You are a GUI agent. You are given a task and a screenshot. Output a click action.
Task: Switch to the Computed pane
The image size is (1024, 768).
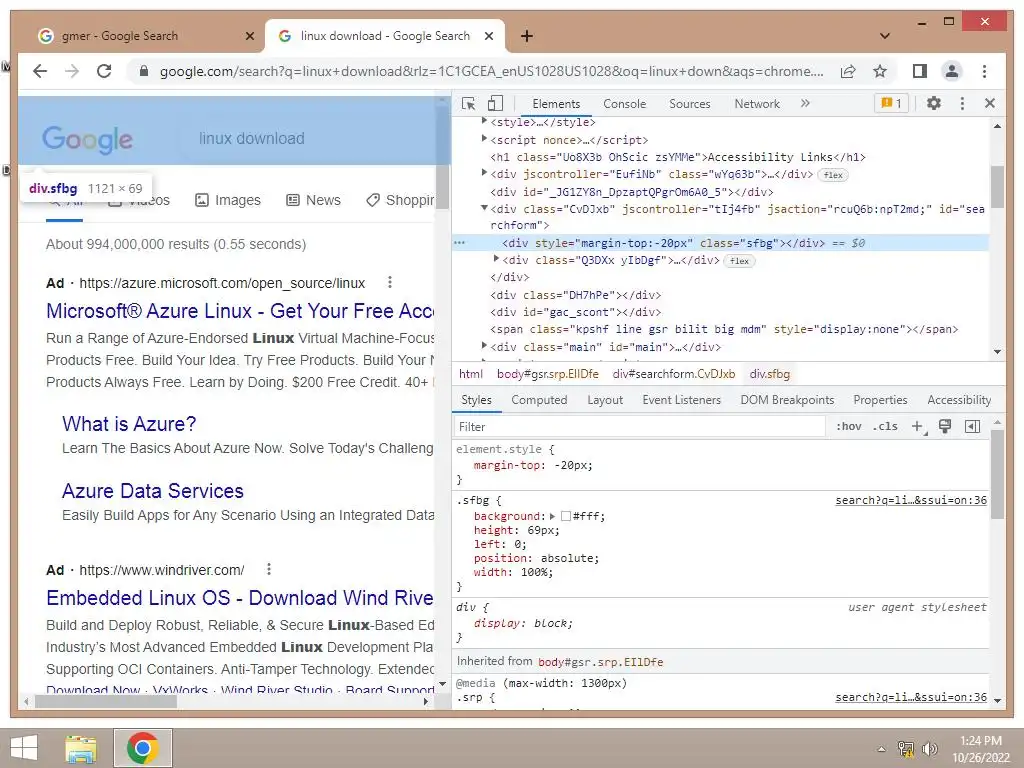539,400
